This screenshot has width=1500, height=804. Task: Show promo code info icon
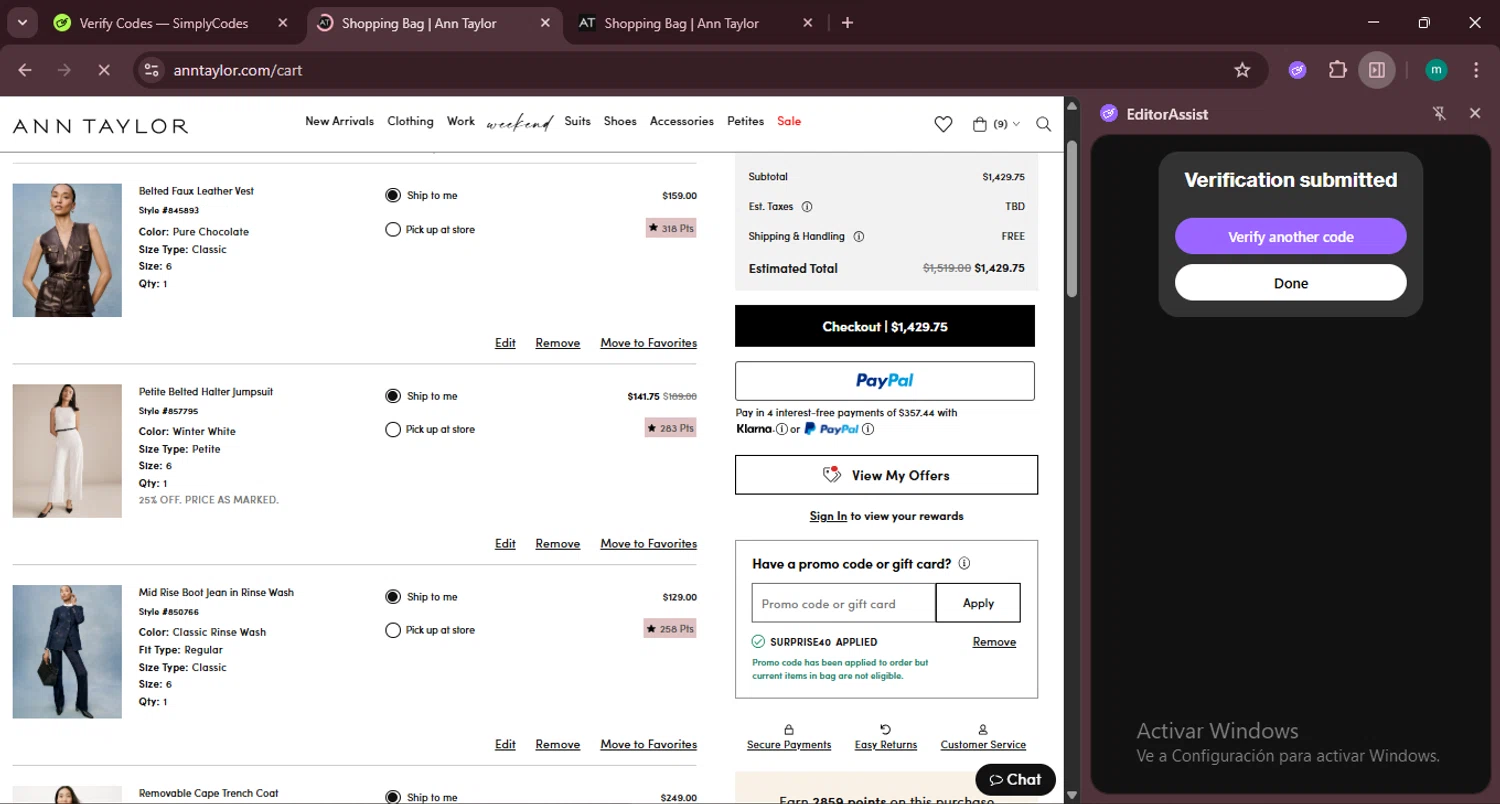964,563
